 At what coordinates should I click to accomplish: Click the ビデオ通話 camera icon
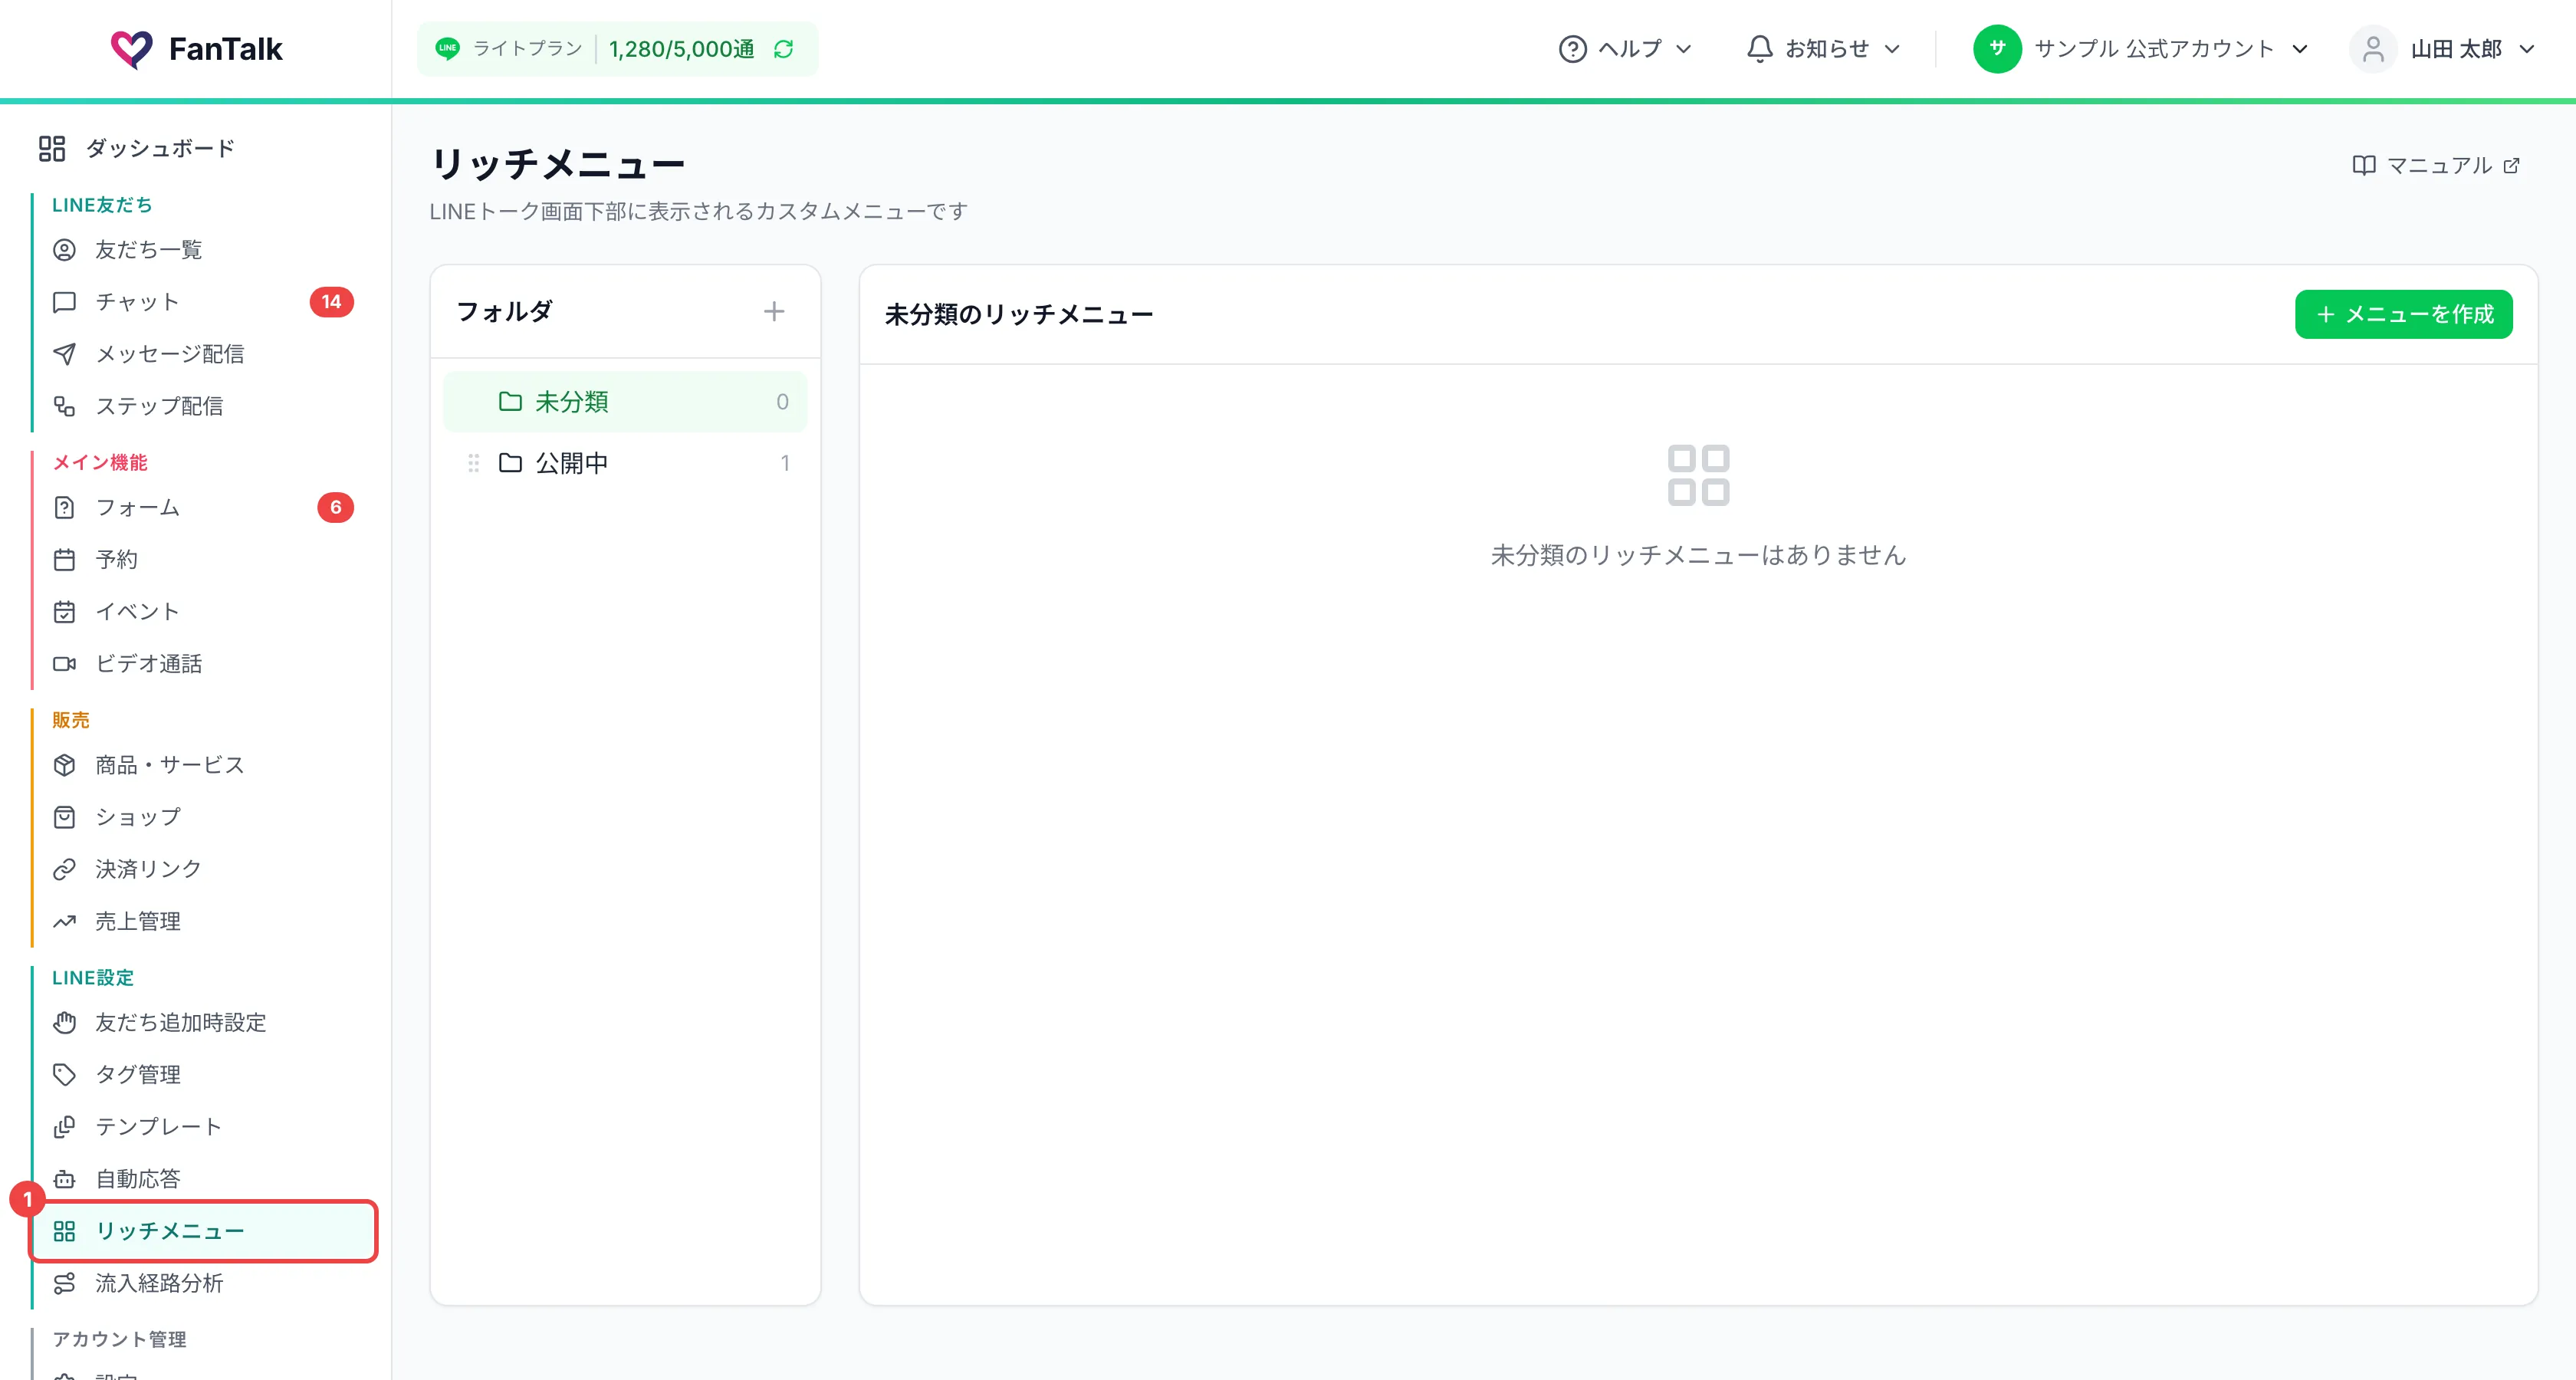[x=64, y=664]
